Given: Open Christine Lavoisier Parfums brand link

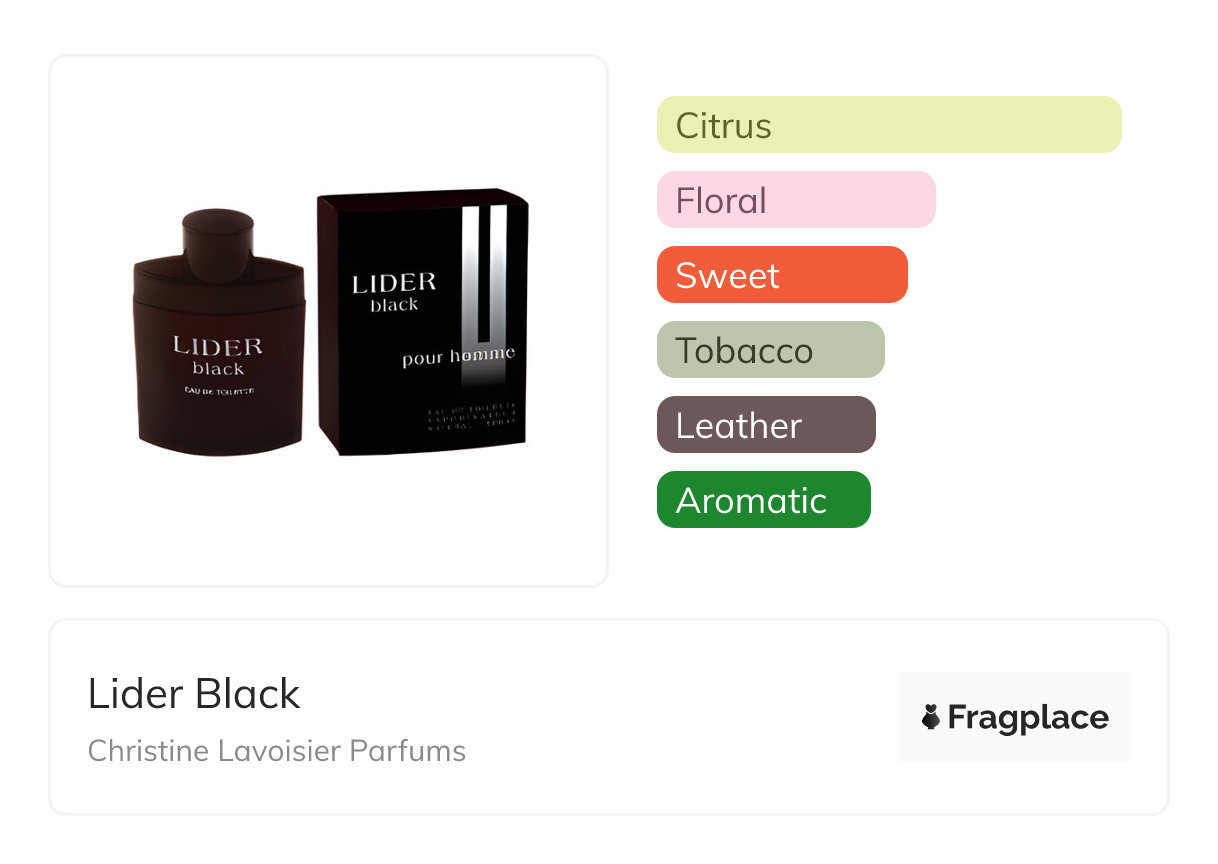Looking at the screenshot, I should [276, 750].
